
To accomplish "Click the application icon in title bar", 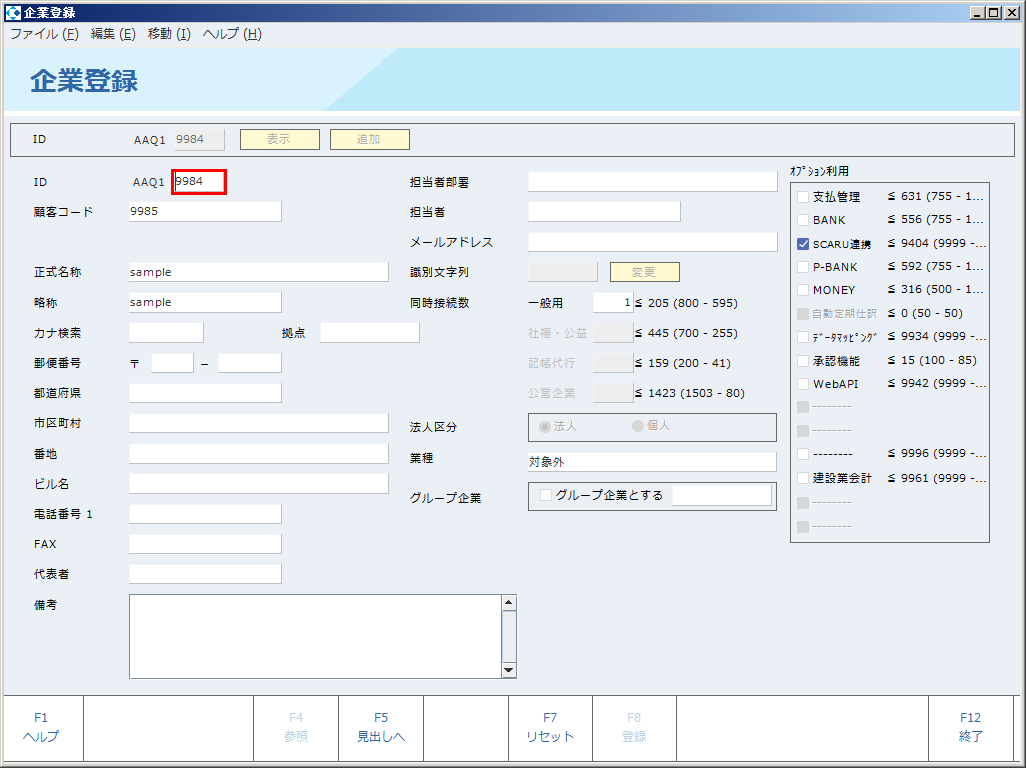I will point(12,13).
